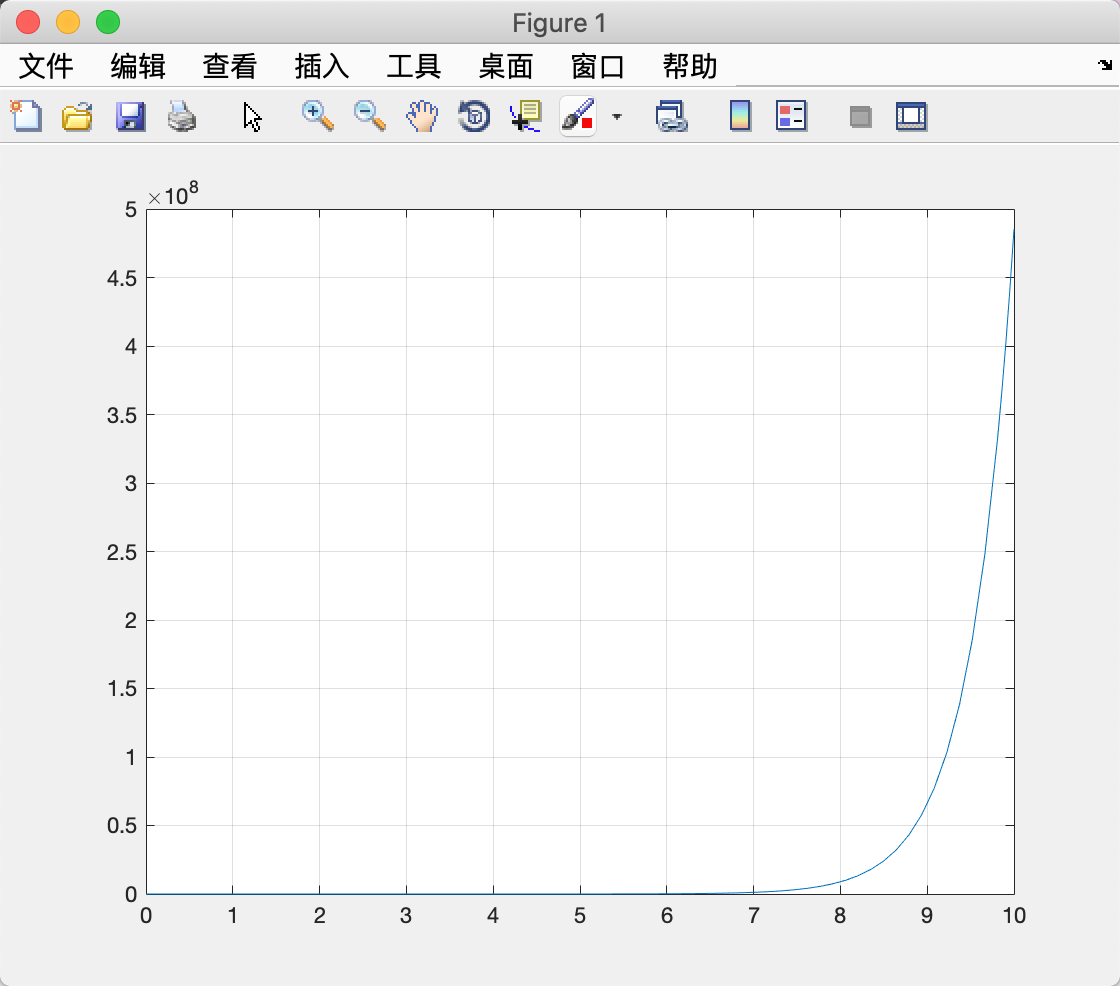Open the 窗口 menu
The height and width of the screenshot is (986, 1120).
pos(598,66)
